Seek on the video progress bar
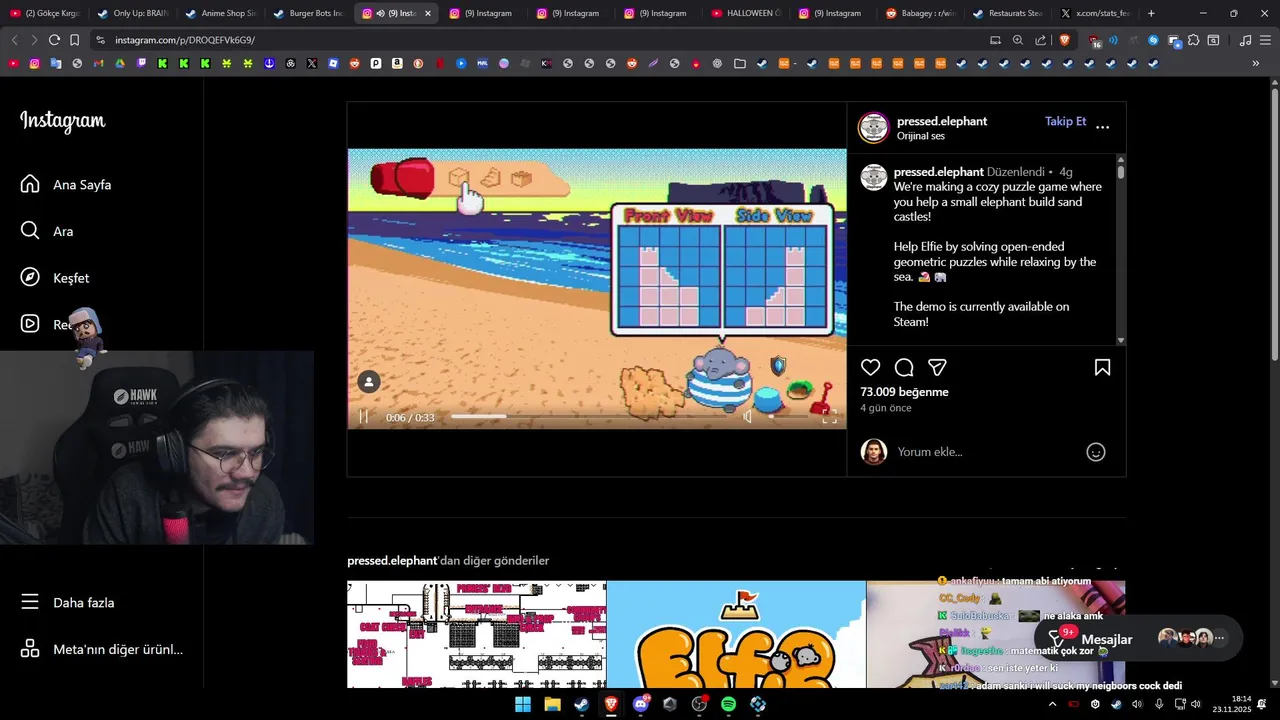Viewport: 1280px width, 720px height. click(588, 416)
